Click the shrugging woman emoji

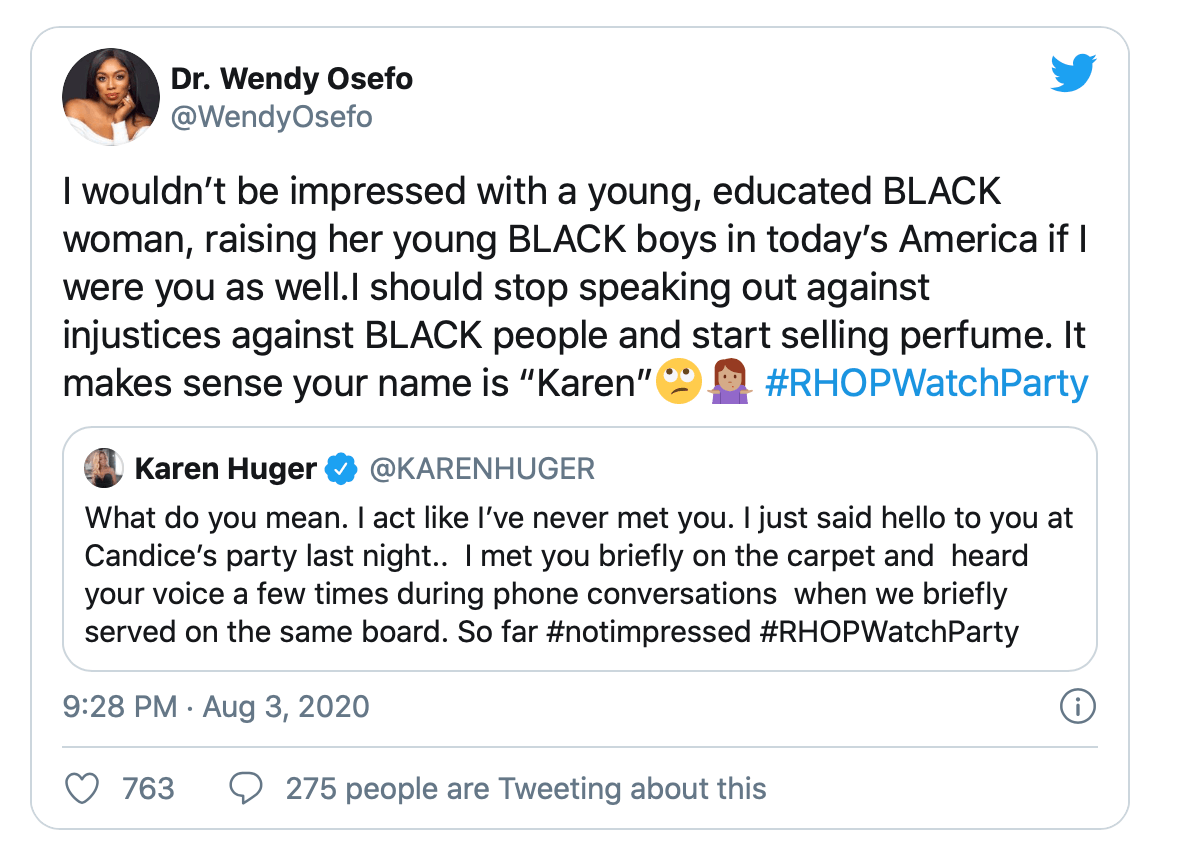click(729, 385)
